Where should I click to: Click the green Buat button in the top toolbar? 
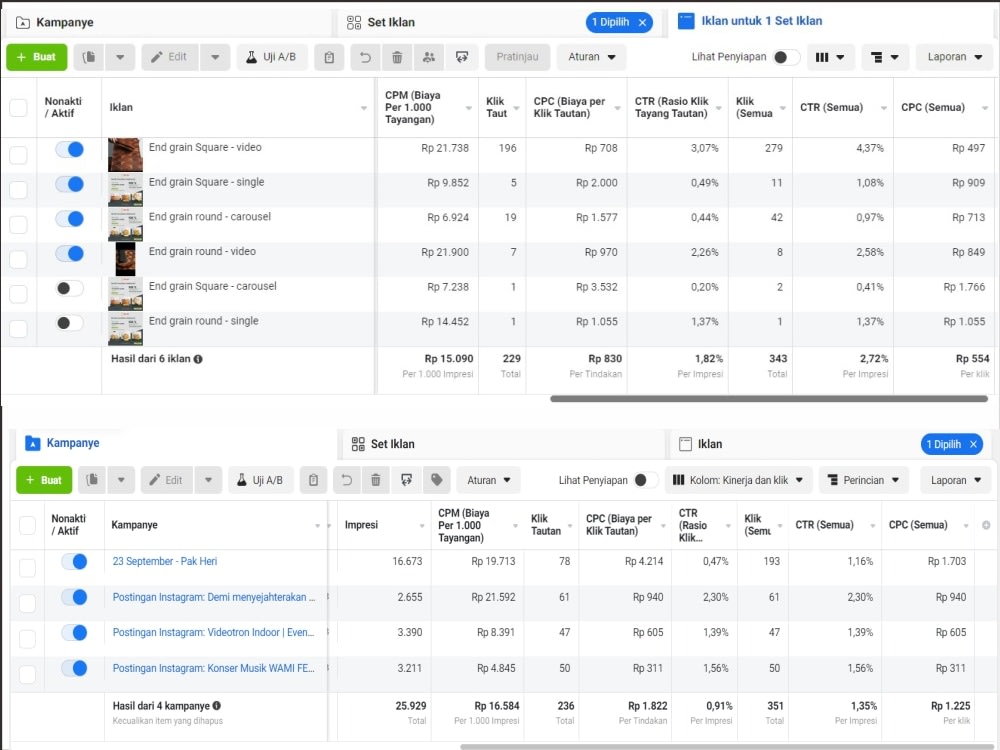(36, 57)
